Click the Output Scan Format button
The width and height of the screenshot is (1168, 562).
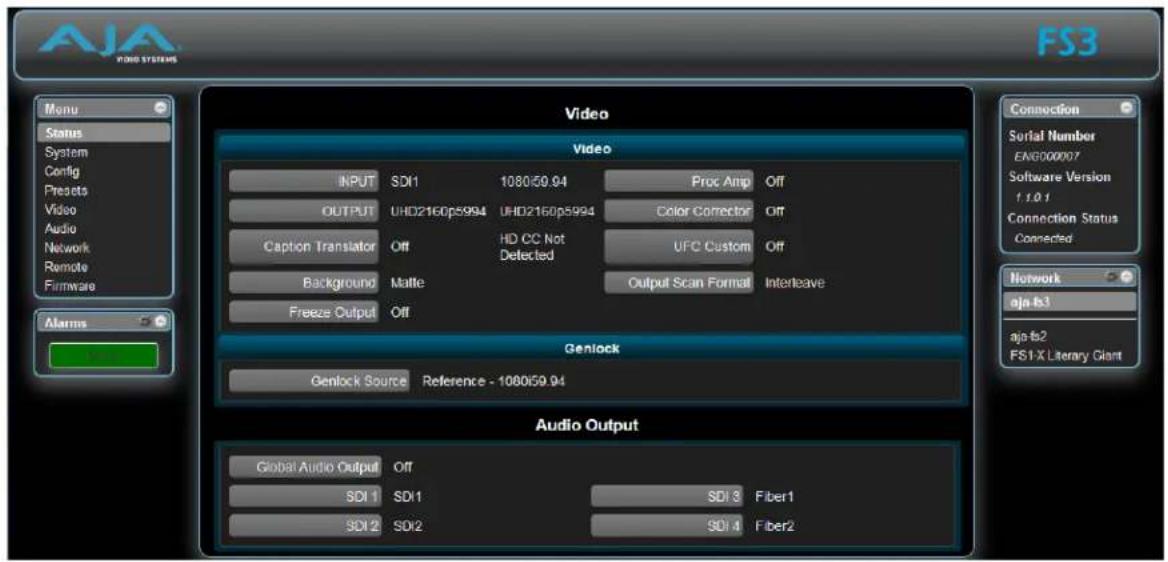[x=679, y=282]
